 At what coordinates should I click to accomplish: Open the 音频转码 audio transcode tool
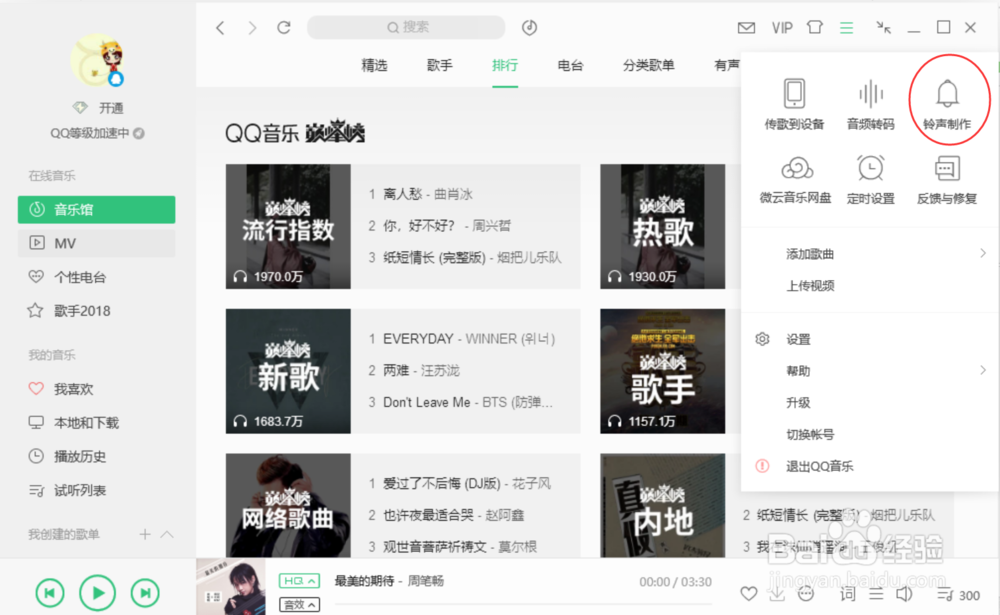[870, 97]
